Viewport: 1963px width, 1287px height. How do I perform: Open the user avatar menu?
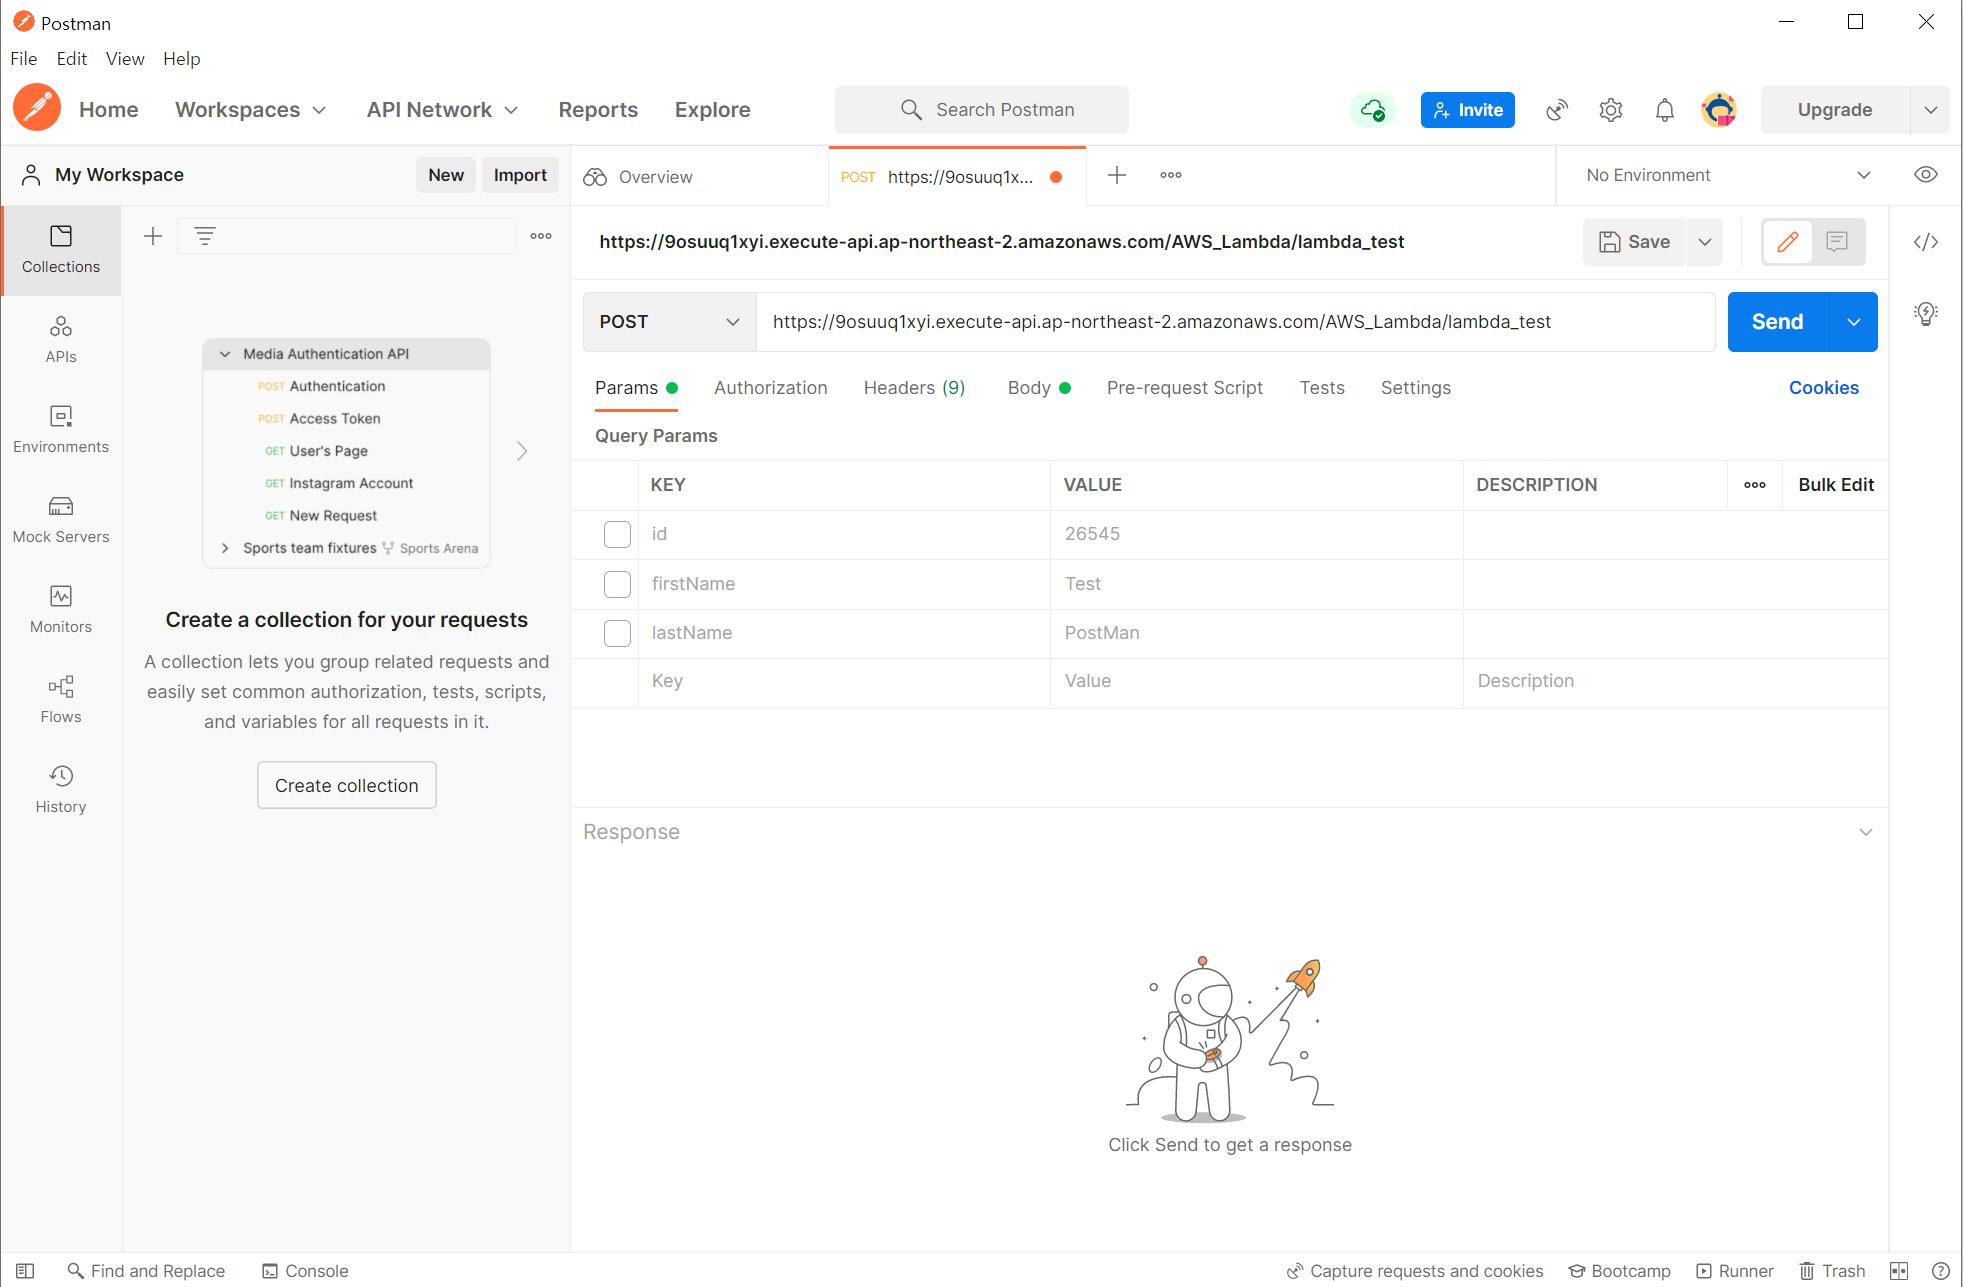coord(1719,110)
